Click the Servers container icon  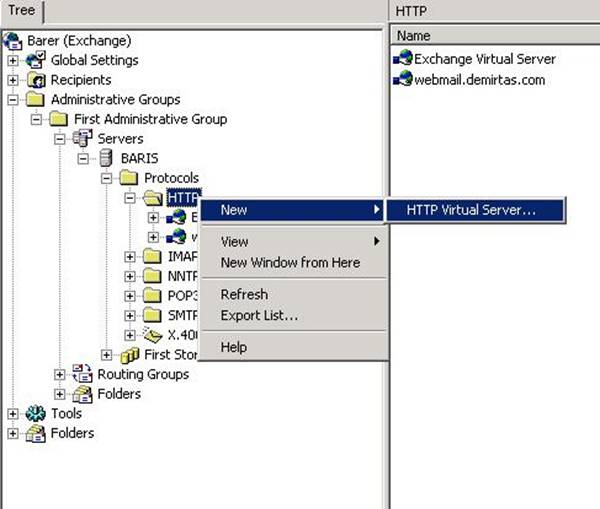point(83,138)
